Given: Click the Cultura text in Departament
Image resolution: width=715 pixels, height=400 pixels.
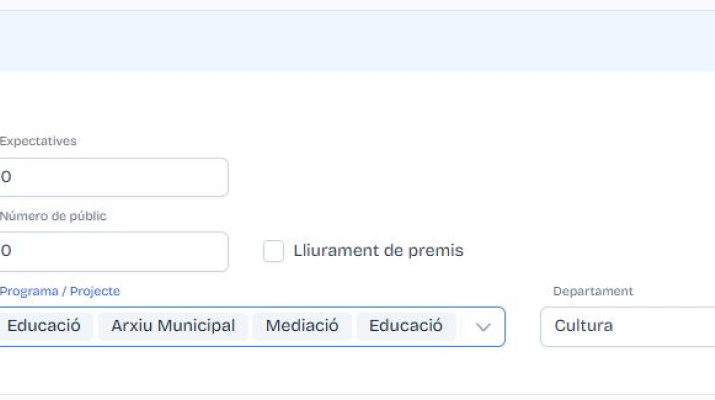Looking at the screenshot, I should [x=583, y=327].
